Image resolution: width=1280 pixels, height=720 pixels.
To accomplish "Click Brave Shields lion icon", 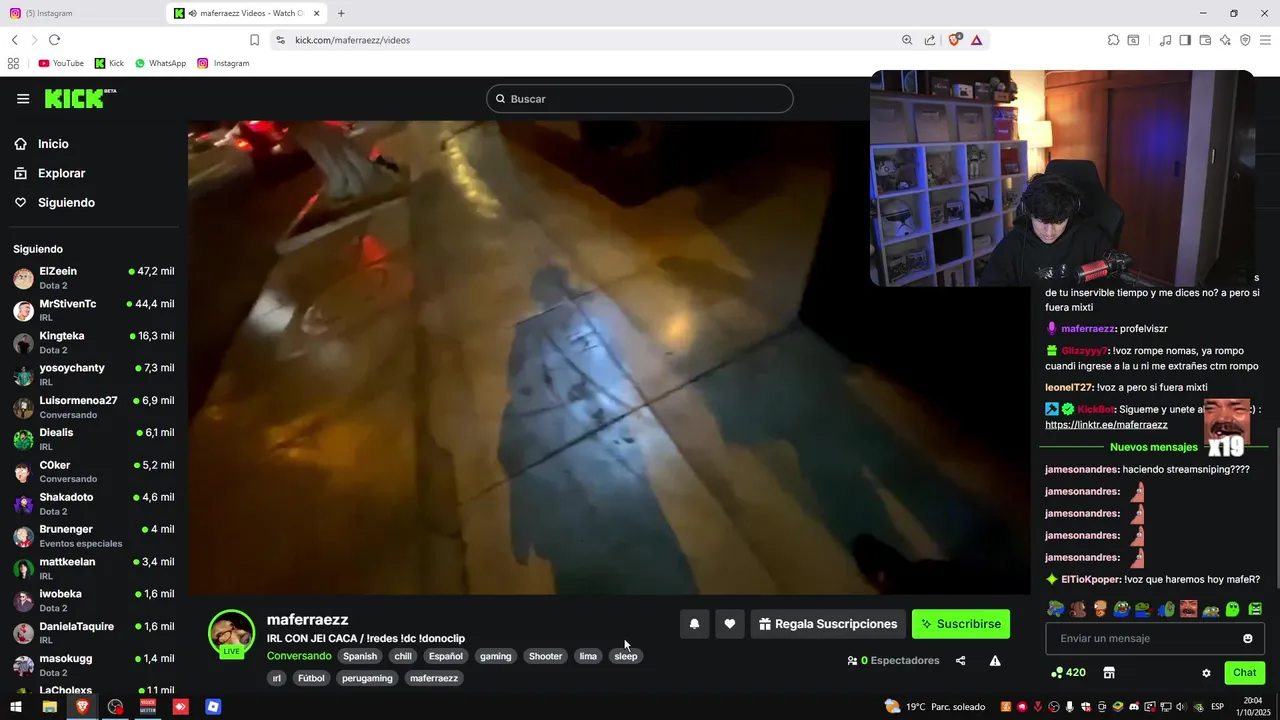I will point(954,40).
